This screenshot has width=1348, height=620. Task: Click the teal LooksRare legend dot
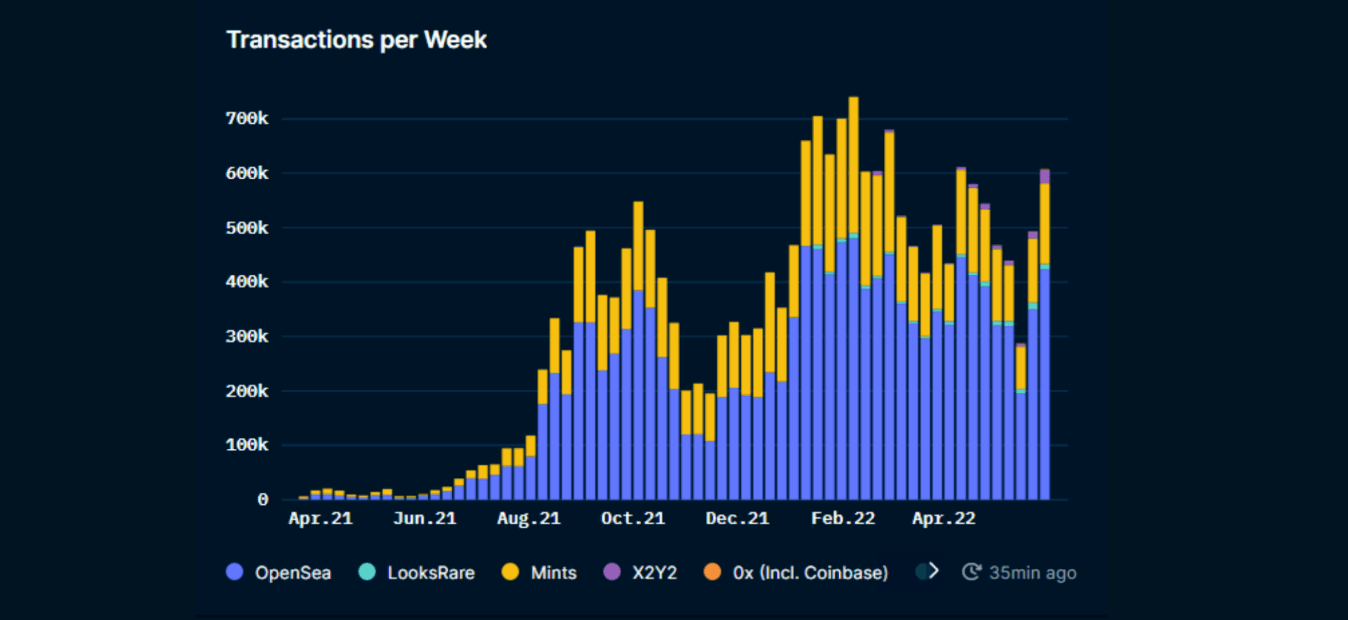click(x=368, y=573)
